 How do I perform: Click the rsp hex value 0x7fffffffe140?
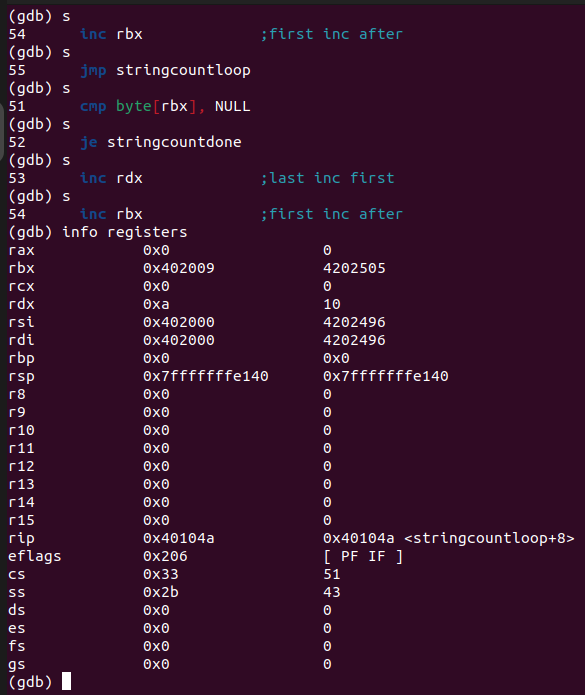pyautogui.click(x=206, y=376)
